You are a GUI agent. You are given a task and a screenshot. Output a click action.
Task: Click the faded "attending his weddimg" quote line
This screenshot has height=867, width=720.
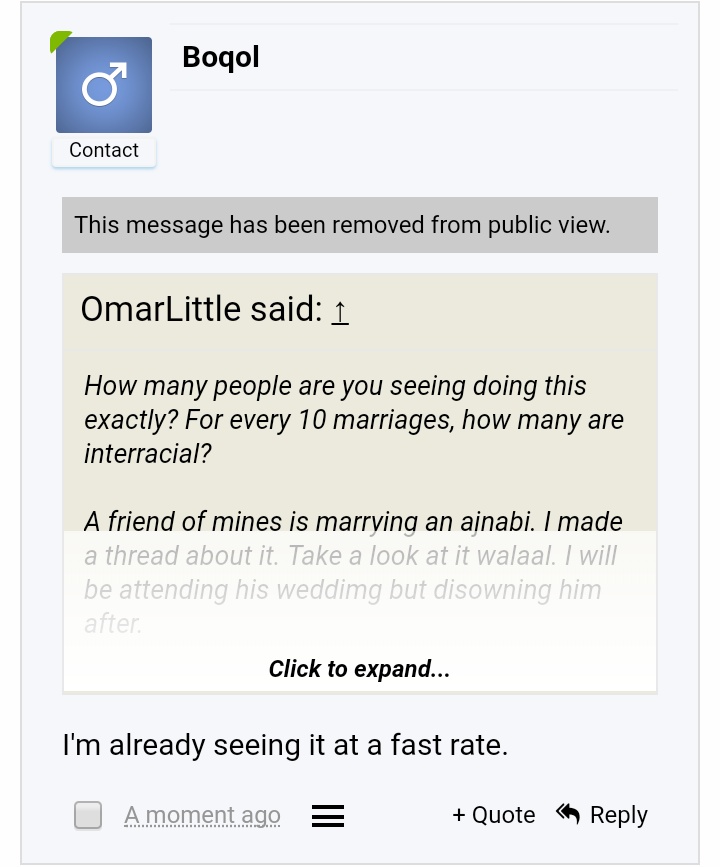(x=342, y=590)
